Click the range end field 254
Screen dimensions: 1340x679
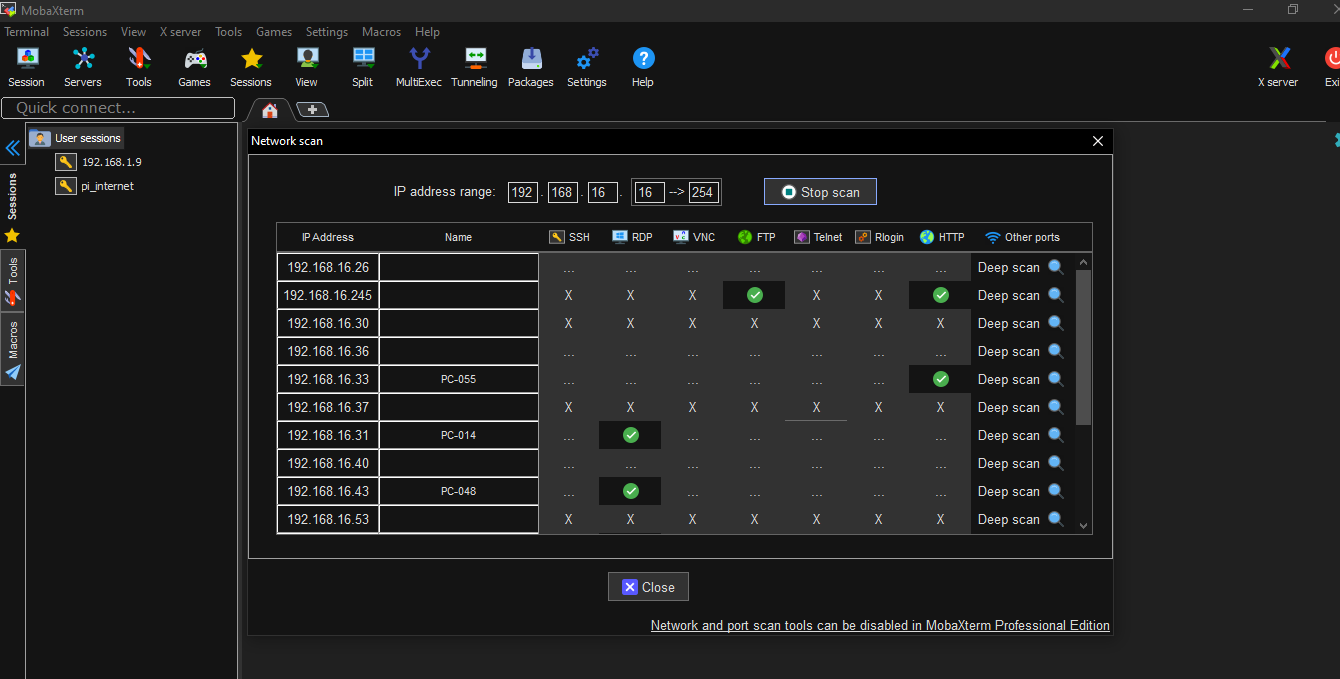703,192
